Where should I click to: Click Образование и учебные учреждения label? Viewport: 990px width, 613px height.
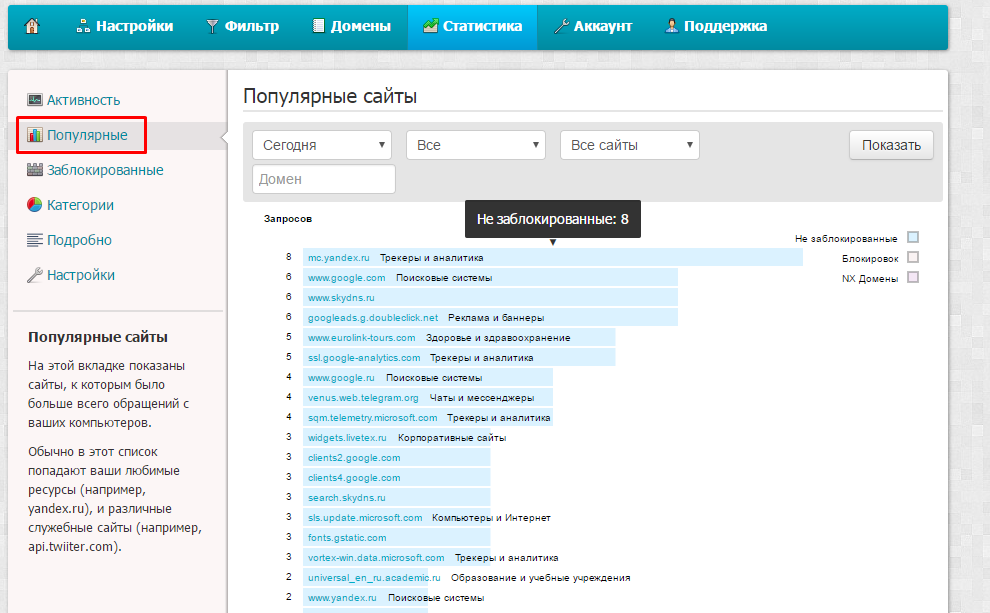pyautogui.click(x=540, y=578)
